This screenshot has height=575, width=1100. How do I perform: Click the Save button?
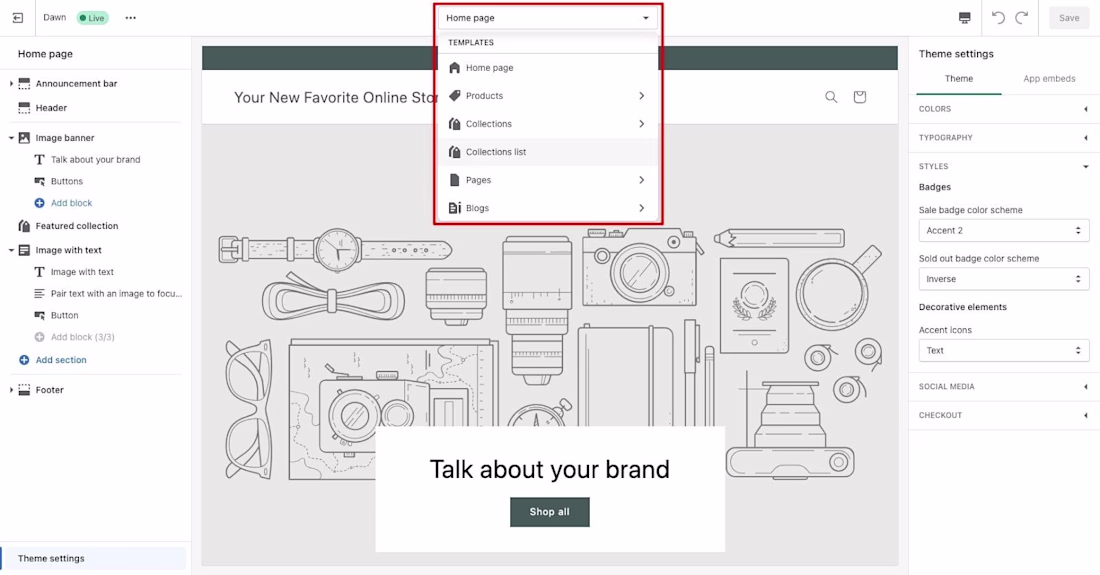(x=1068, y=18)
